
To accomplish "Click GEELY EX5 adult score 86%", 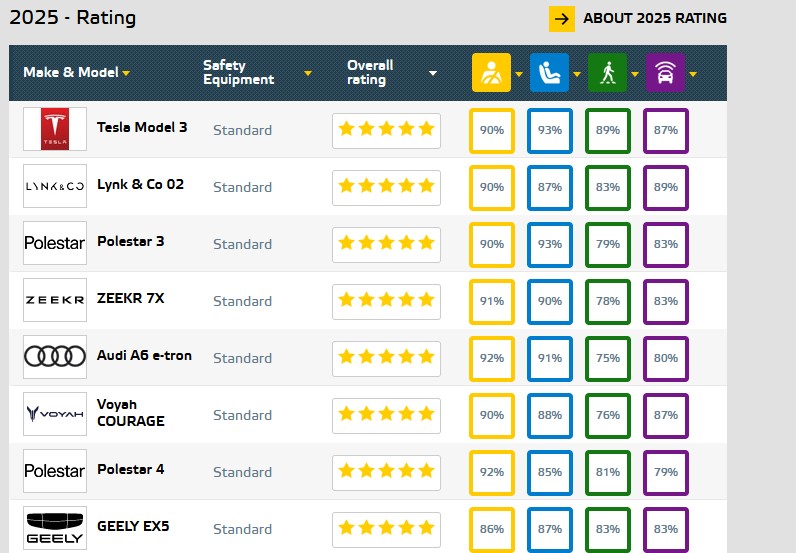I will tap(491, 529).
